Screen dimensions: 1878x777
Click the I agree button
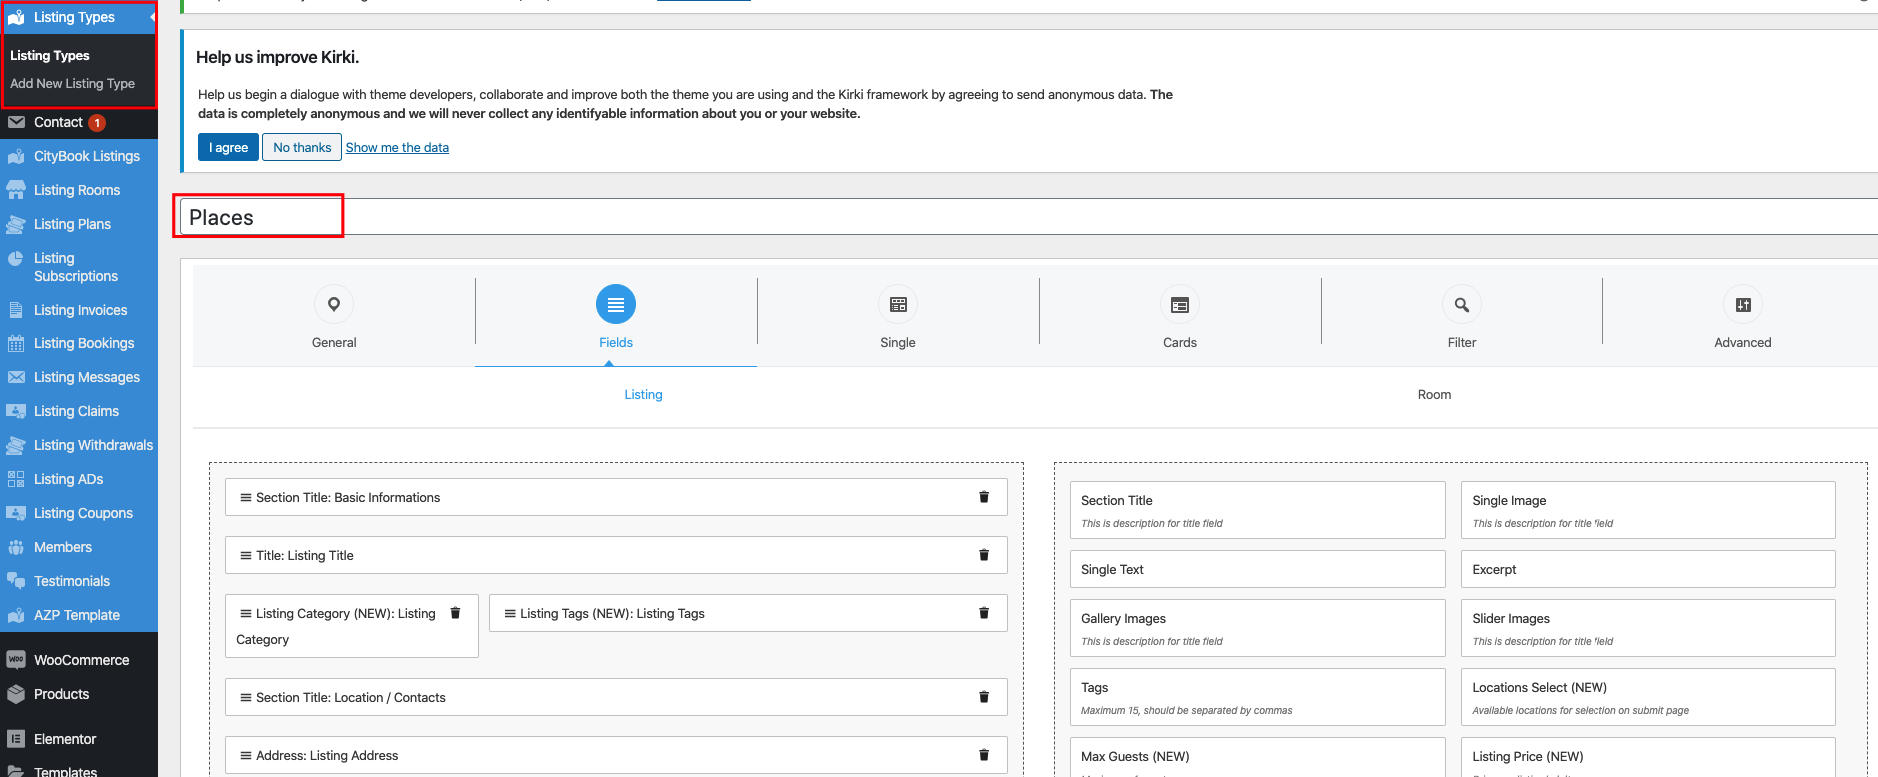click(x=228, y=147)
